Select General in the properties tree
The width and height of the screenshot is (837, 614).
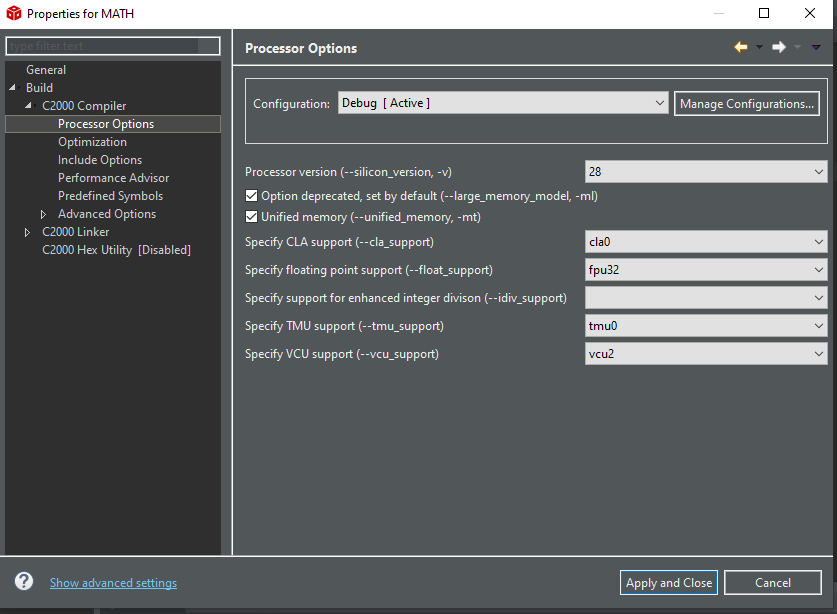click(46, 70)
